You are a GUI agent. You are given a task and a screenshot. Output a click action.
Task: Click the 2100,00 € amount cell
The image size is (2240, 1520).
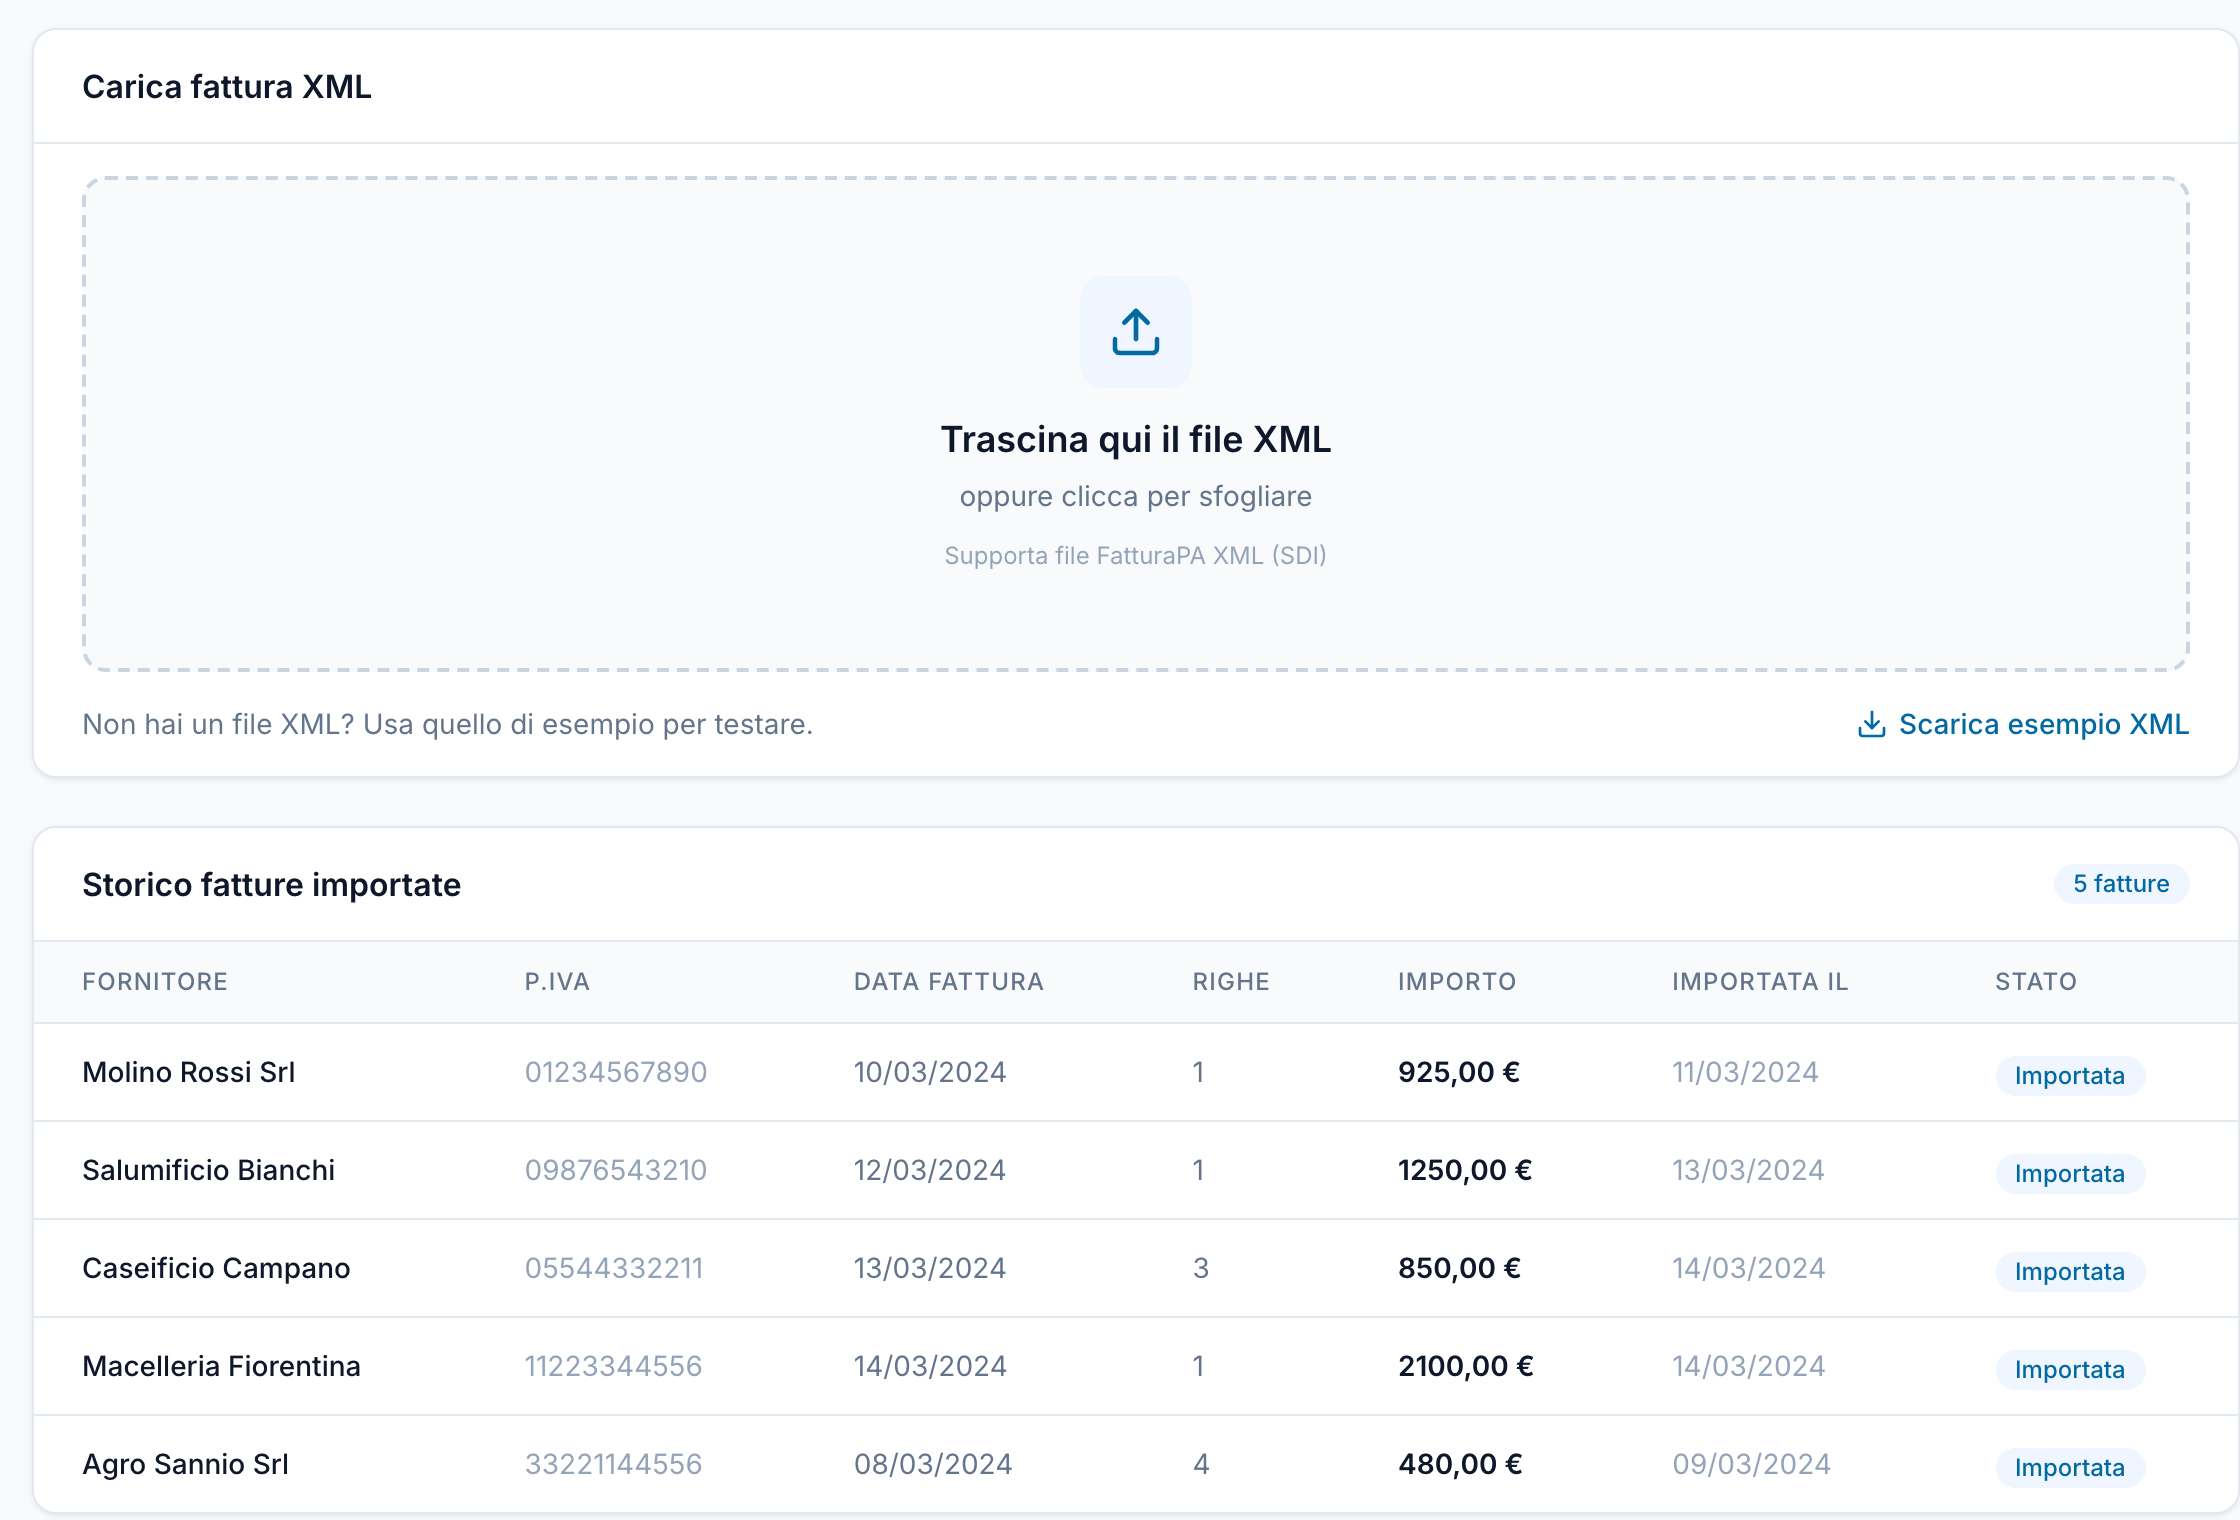click(x=1465, y=1366)
